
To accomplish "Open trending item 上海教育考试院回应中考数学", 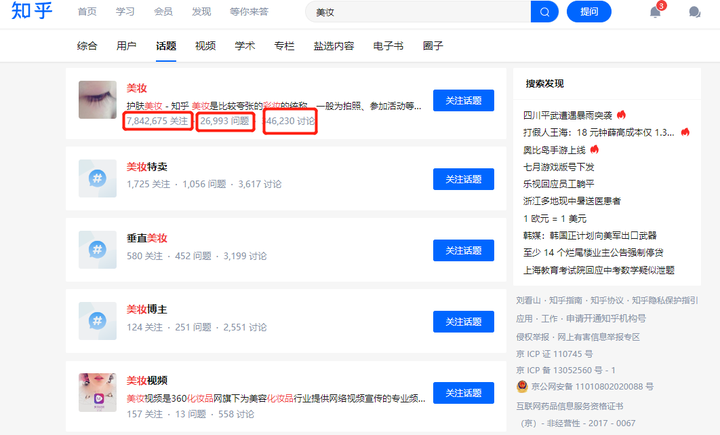I will pyautogui.click(x=599, y=270).
